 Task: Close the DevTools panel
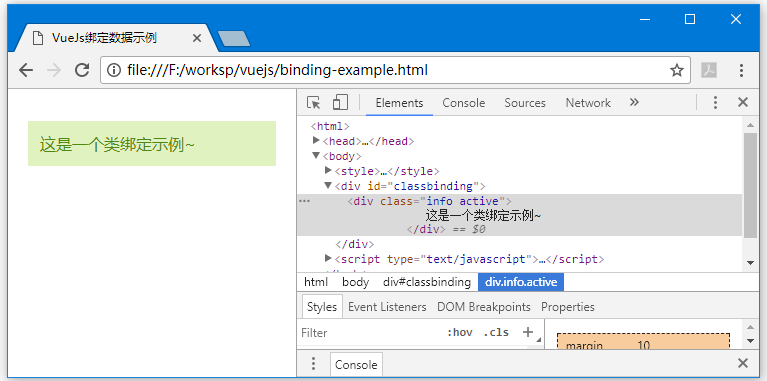(x=743, y=102)
